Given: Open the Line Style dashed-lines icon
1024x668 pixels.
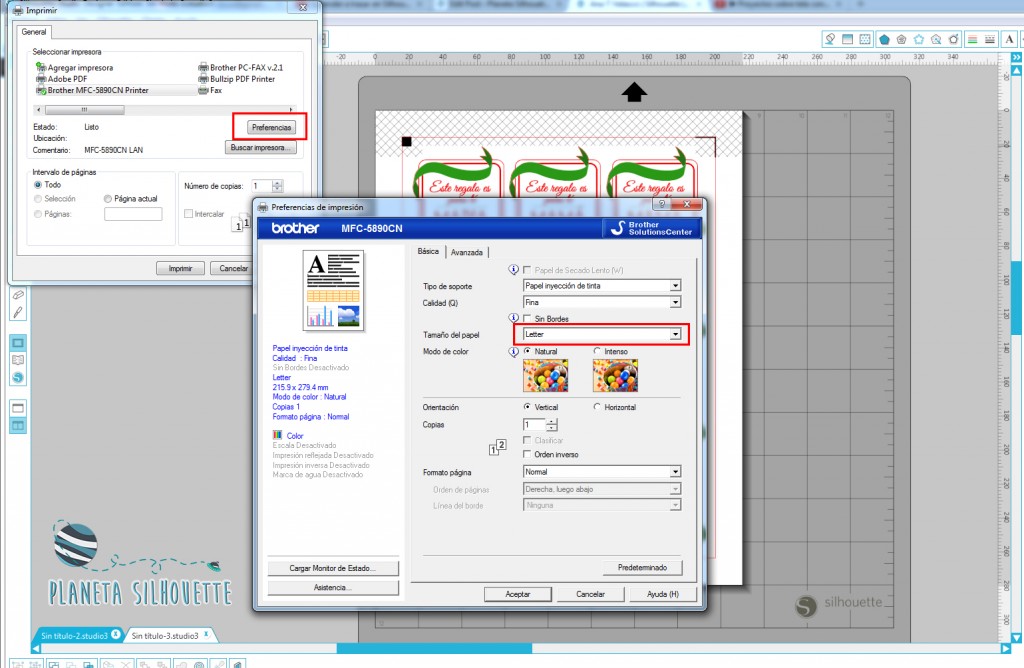Looking at the screenshot, I should tap(990, 39).
